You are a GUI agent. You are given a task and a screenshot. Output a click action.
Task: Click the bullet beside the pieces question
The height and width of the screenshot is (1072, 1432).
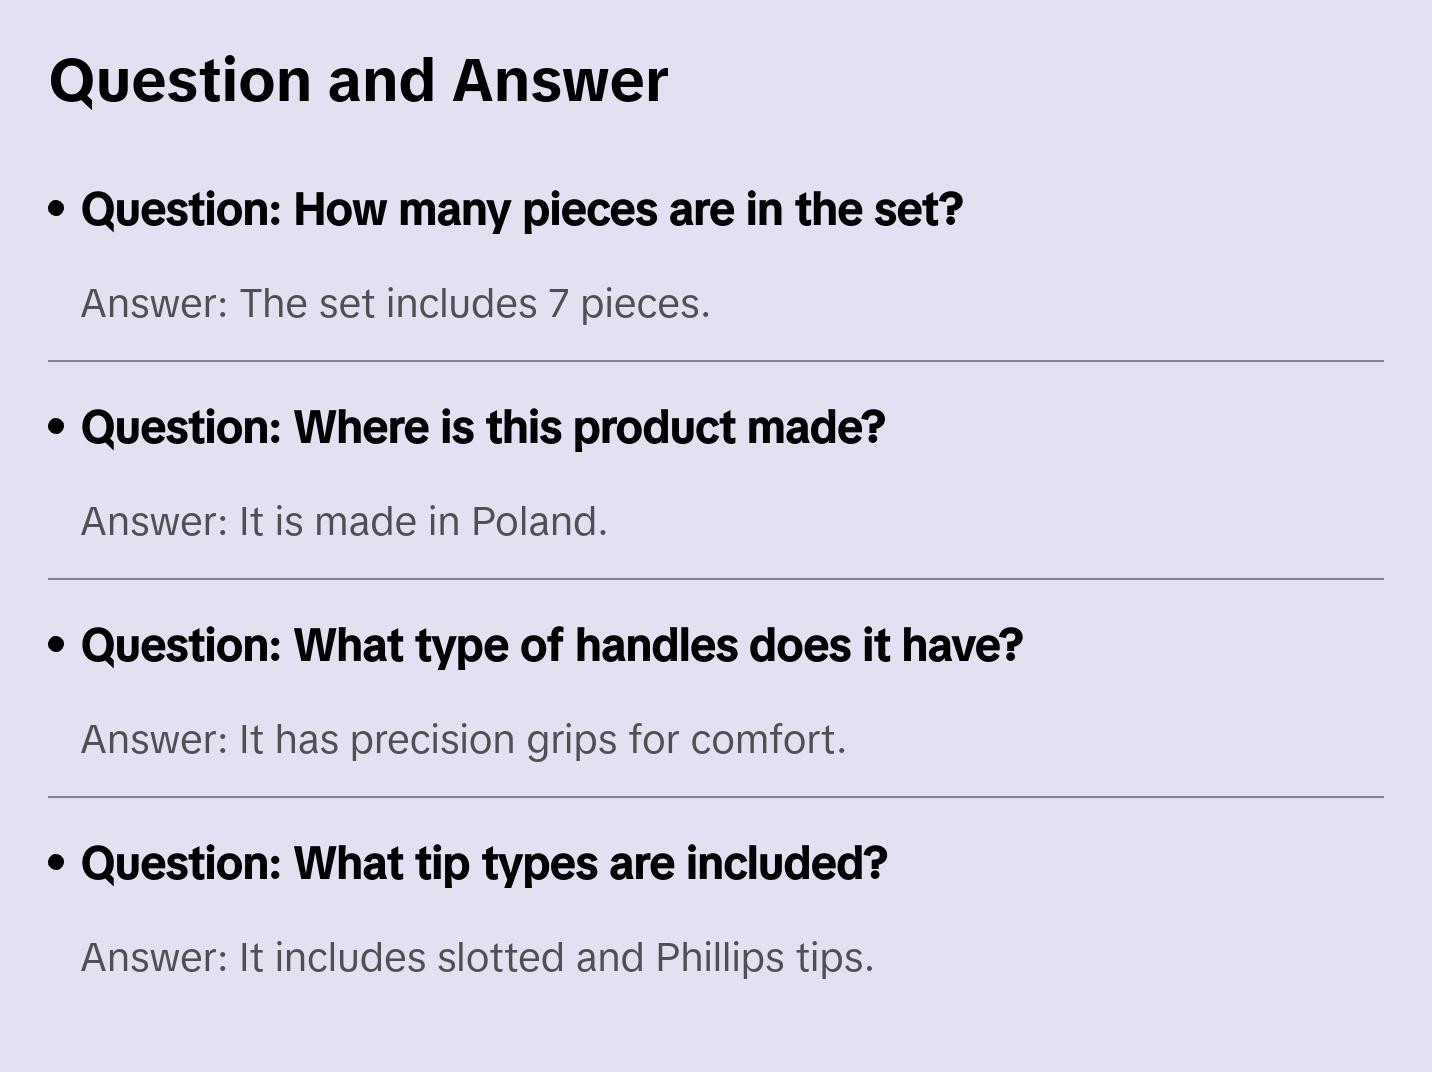(57, 210)
